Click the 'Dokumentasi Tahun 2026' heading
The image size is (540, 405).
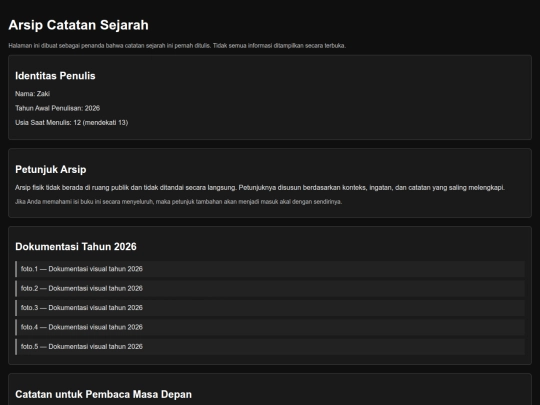pyautogui.click(x=76, y=247)
